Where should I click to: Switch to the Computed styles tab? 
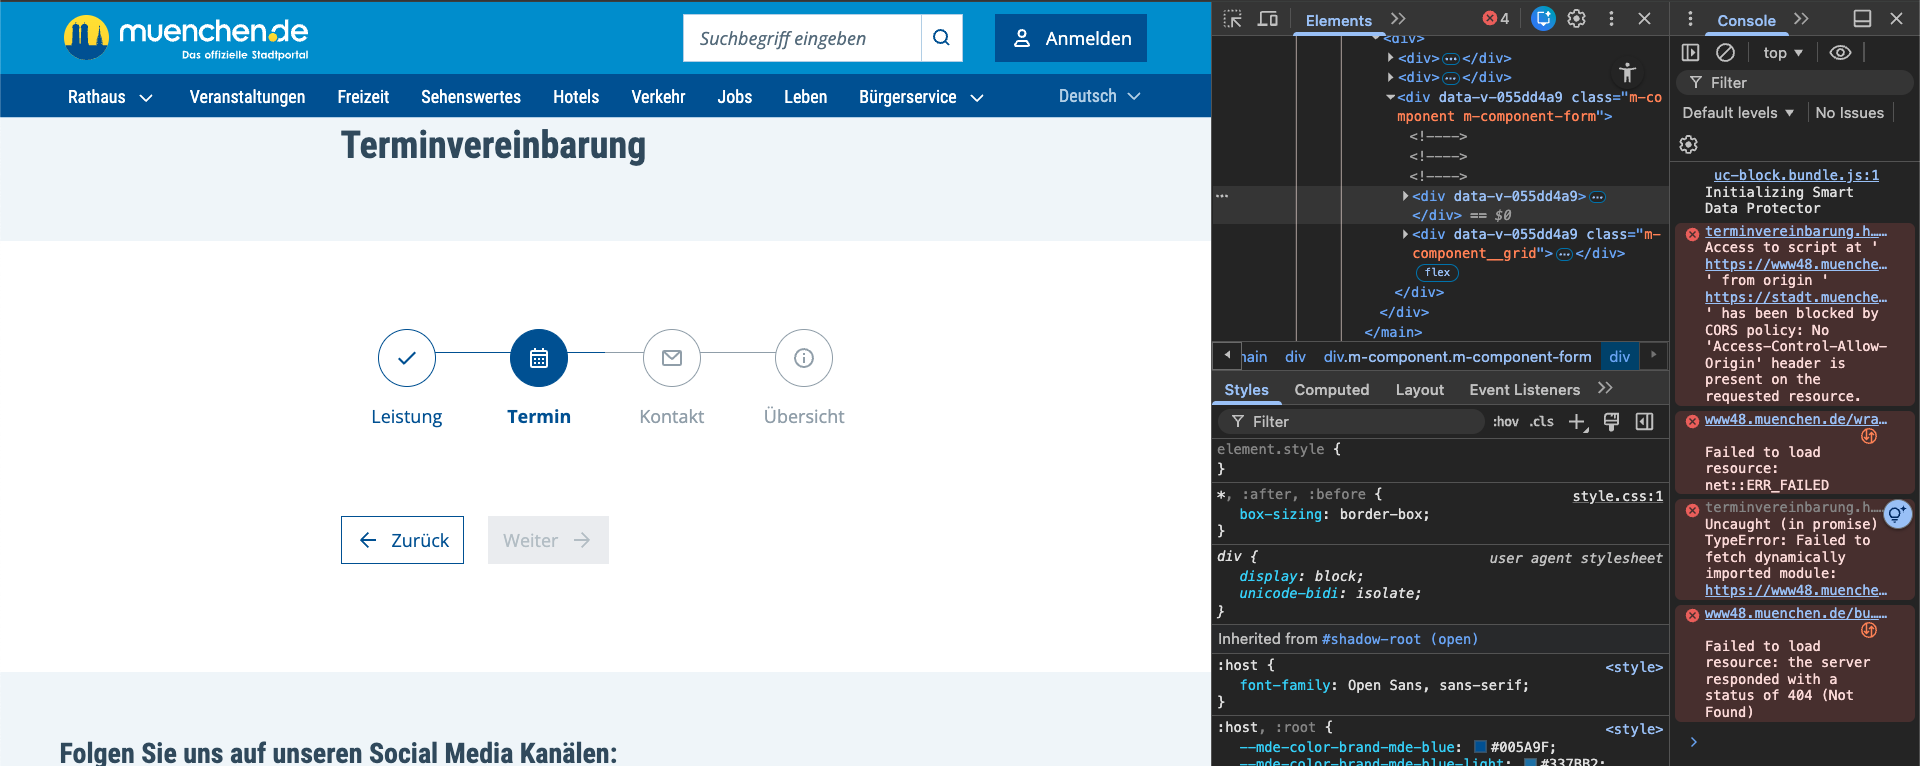point(1331,390)
